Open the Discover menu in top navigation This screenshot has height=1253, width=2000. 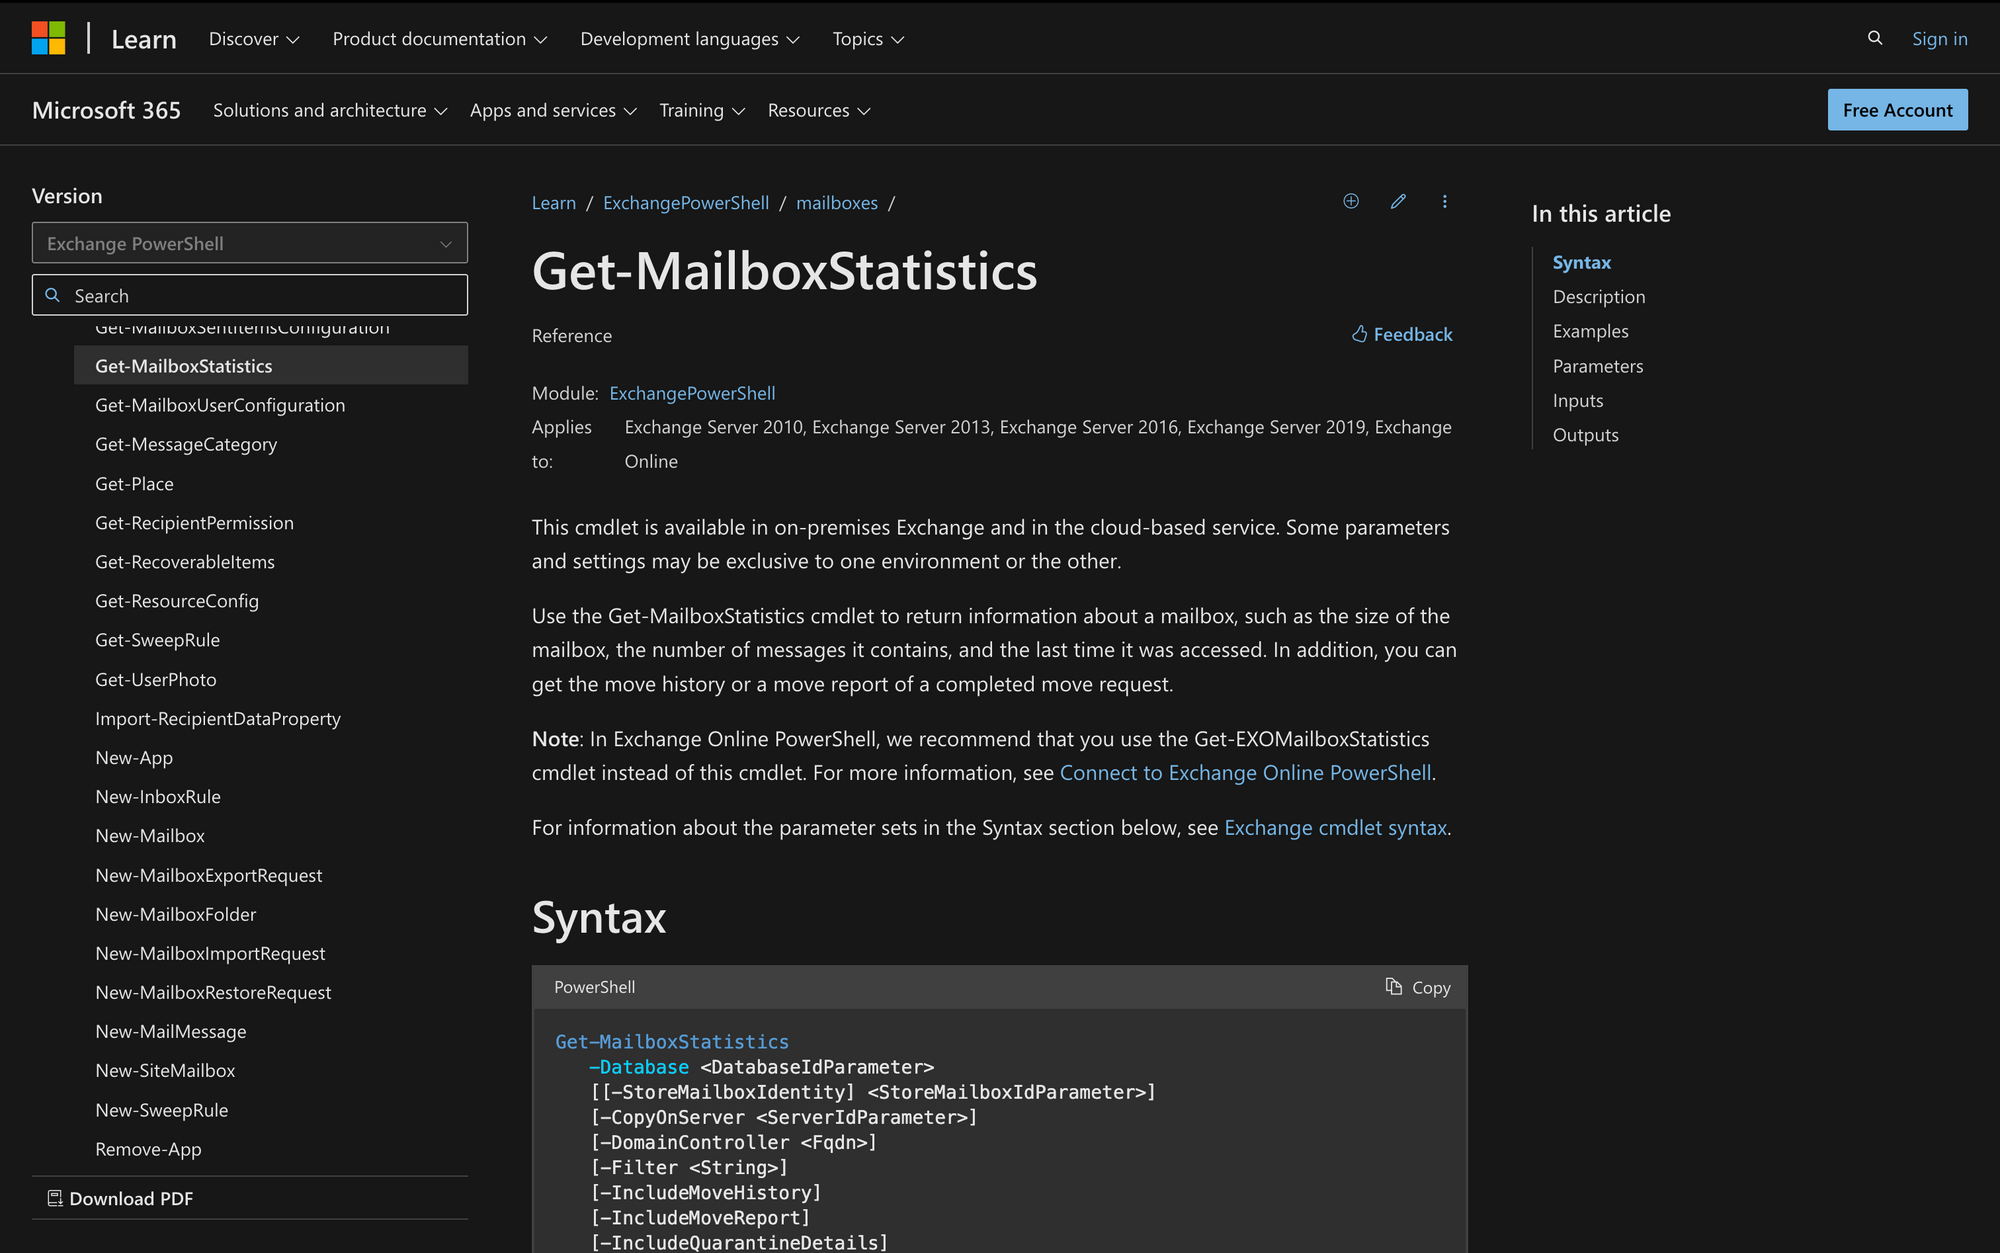coord(254,38)
